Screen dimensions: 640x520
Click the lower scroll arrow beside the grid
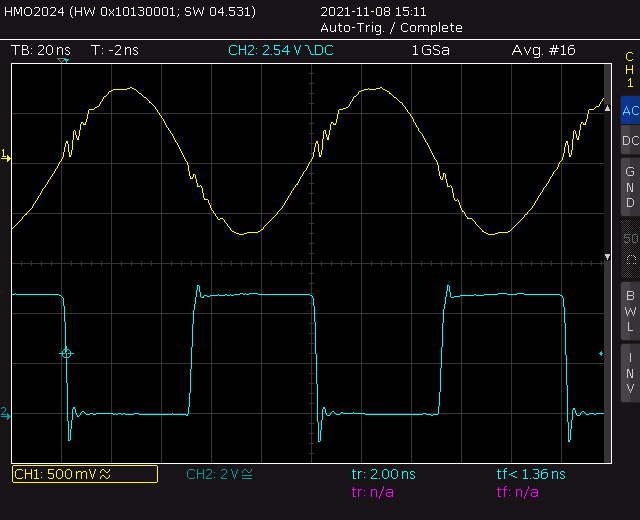[x=607, y=257]
